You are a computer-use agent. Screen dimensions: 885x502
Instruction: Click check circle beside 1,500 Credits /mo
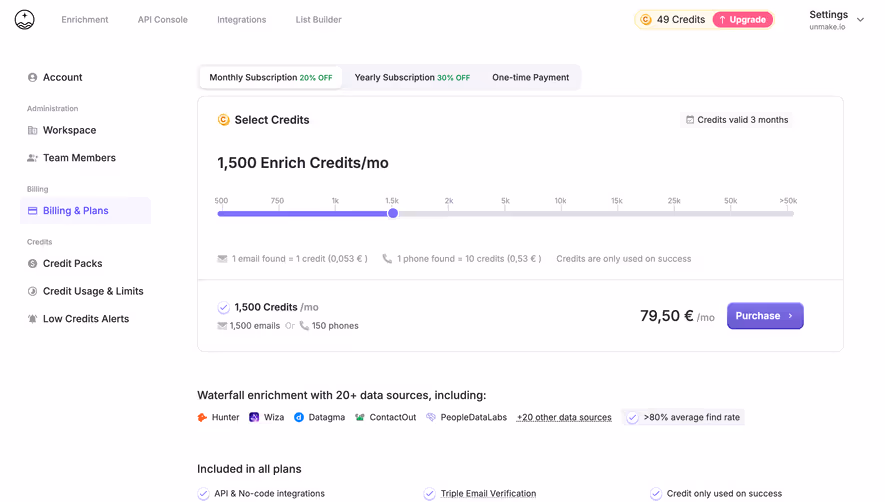tap(224, 307)
